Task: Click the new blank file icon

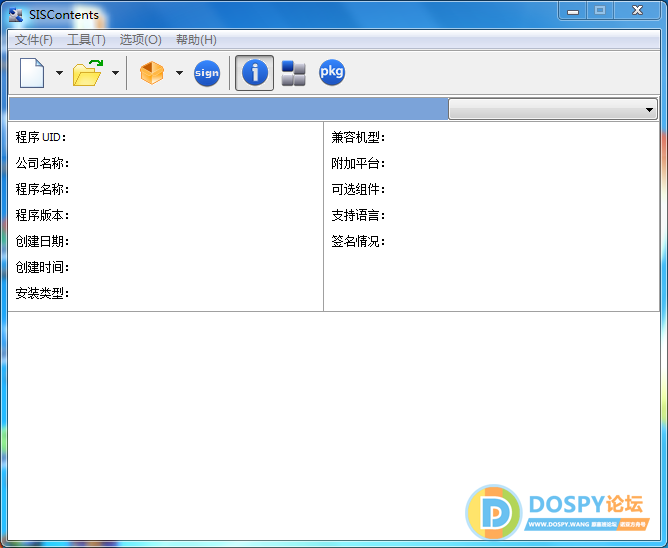Action: (x=32, y=73)
